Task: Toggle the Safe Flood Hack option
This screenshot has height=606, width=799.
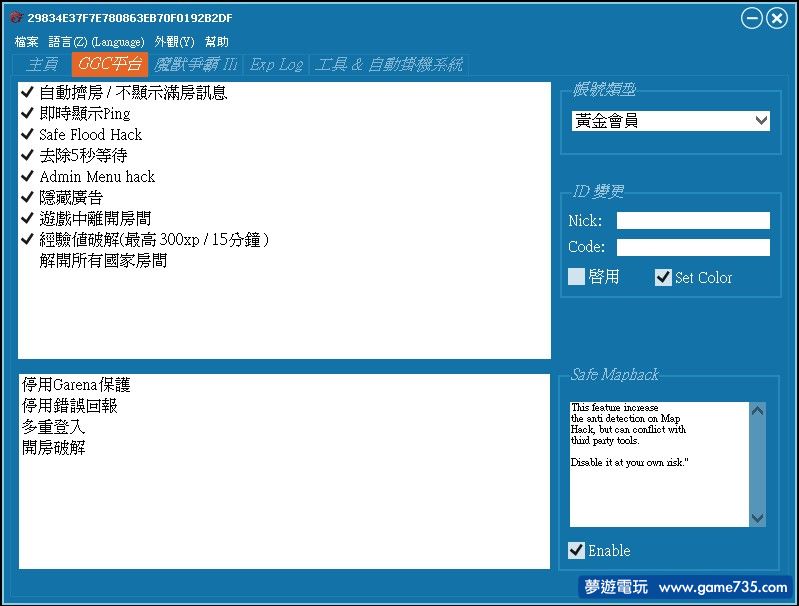Action: coord(28,134)
